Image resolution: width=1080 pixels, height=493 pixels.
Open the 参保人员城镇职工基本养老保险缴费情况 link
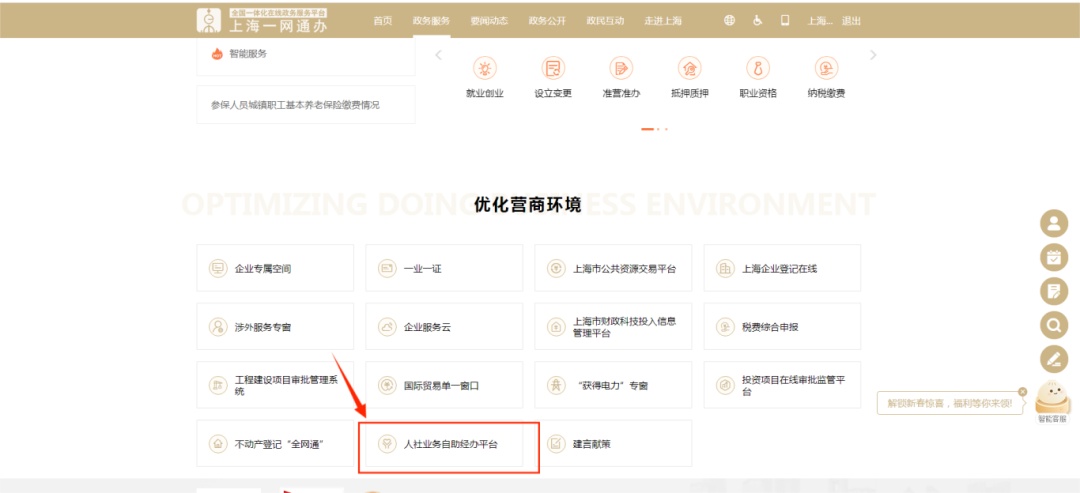point(306,105)
